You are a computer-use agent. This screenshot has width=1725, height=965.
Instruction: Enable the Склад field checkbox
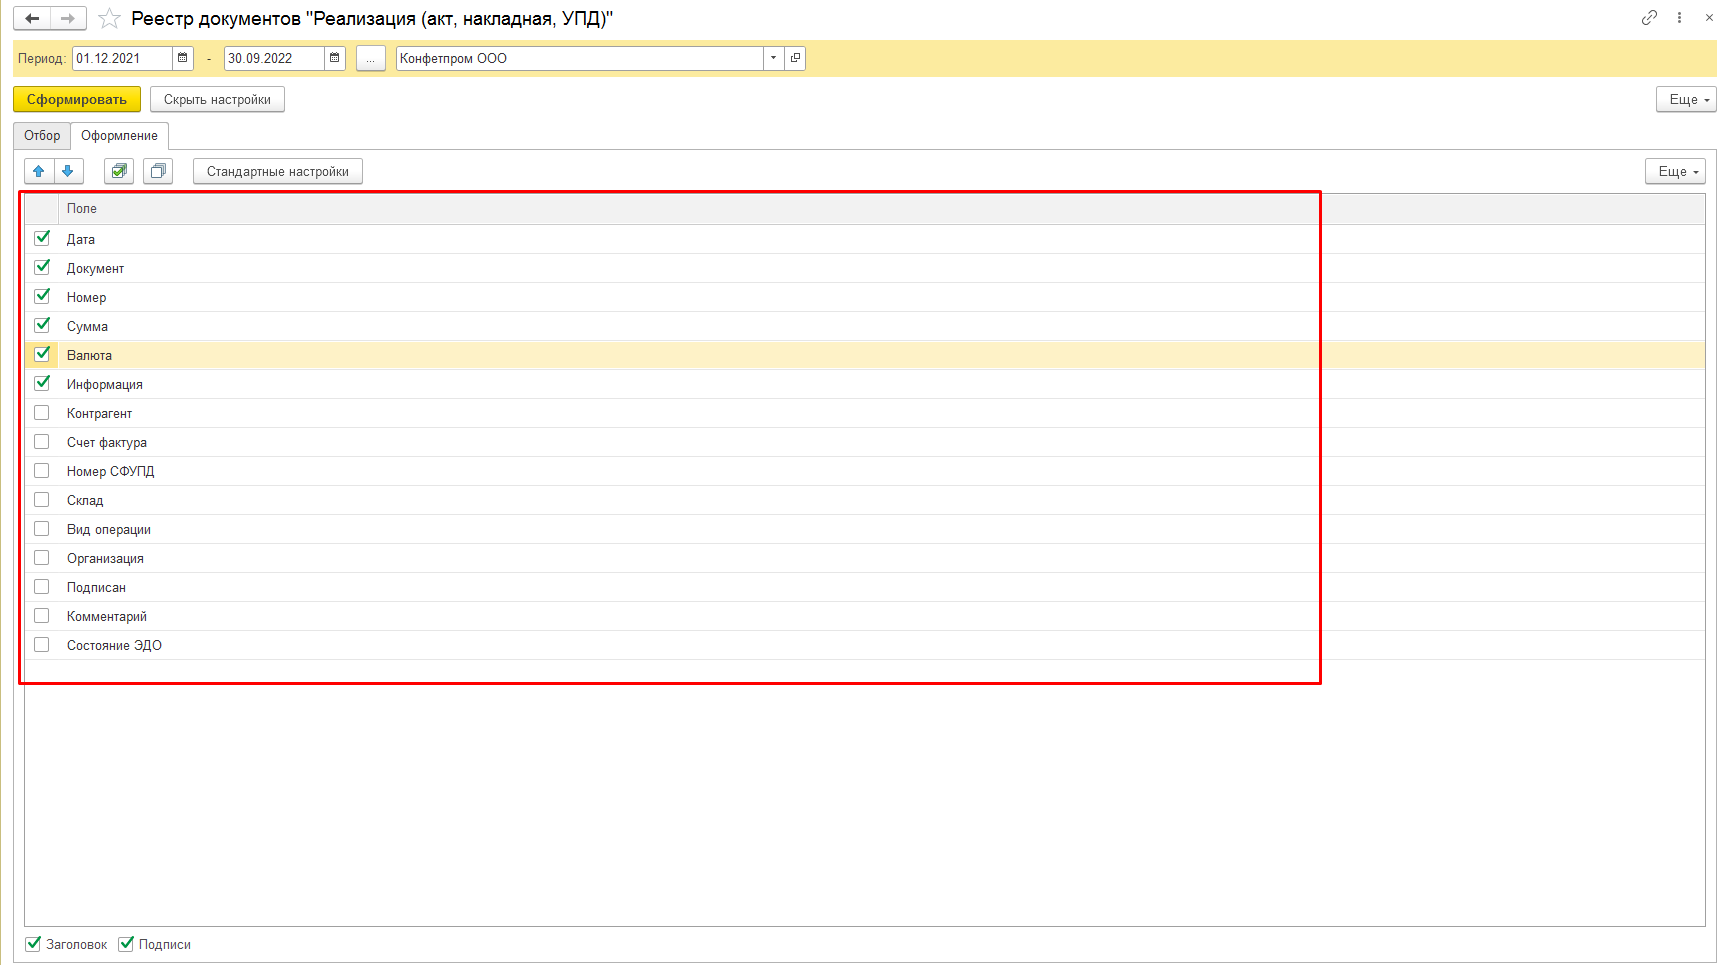click(x=42, y=499)
